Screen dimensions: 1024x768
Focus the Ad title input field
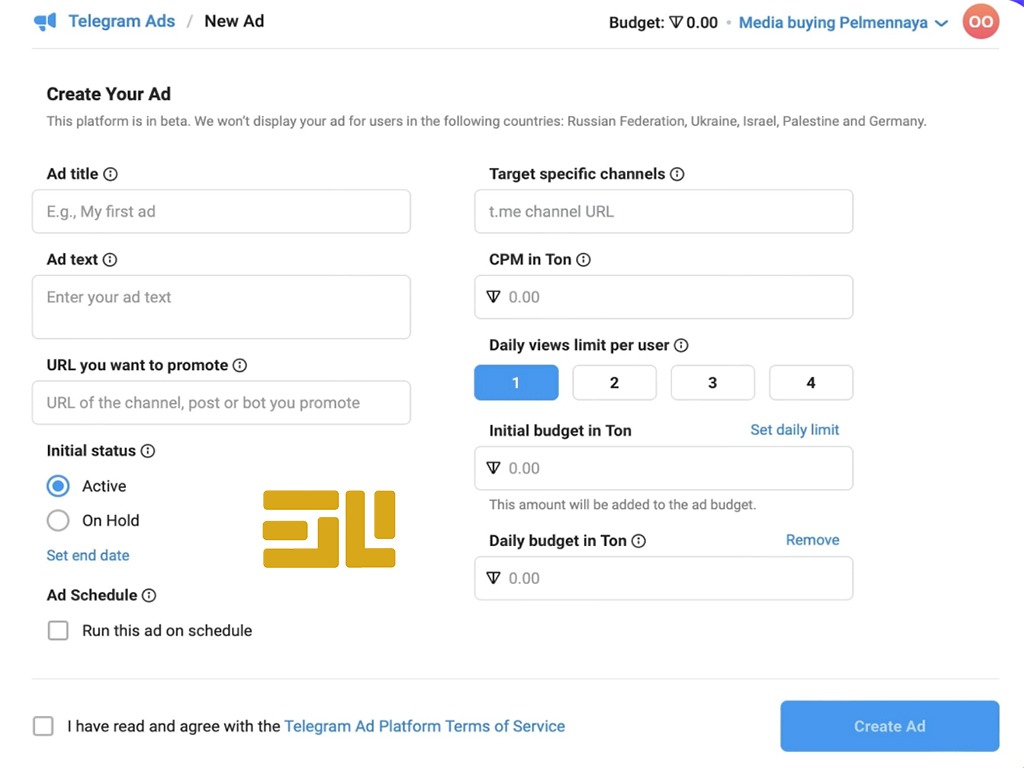point(221,212)
